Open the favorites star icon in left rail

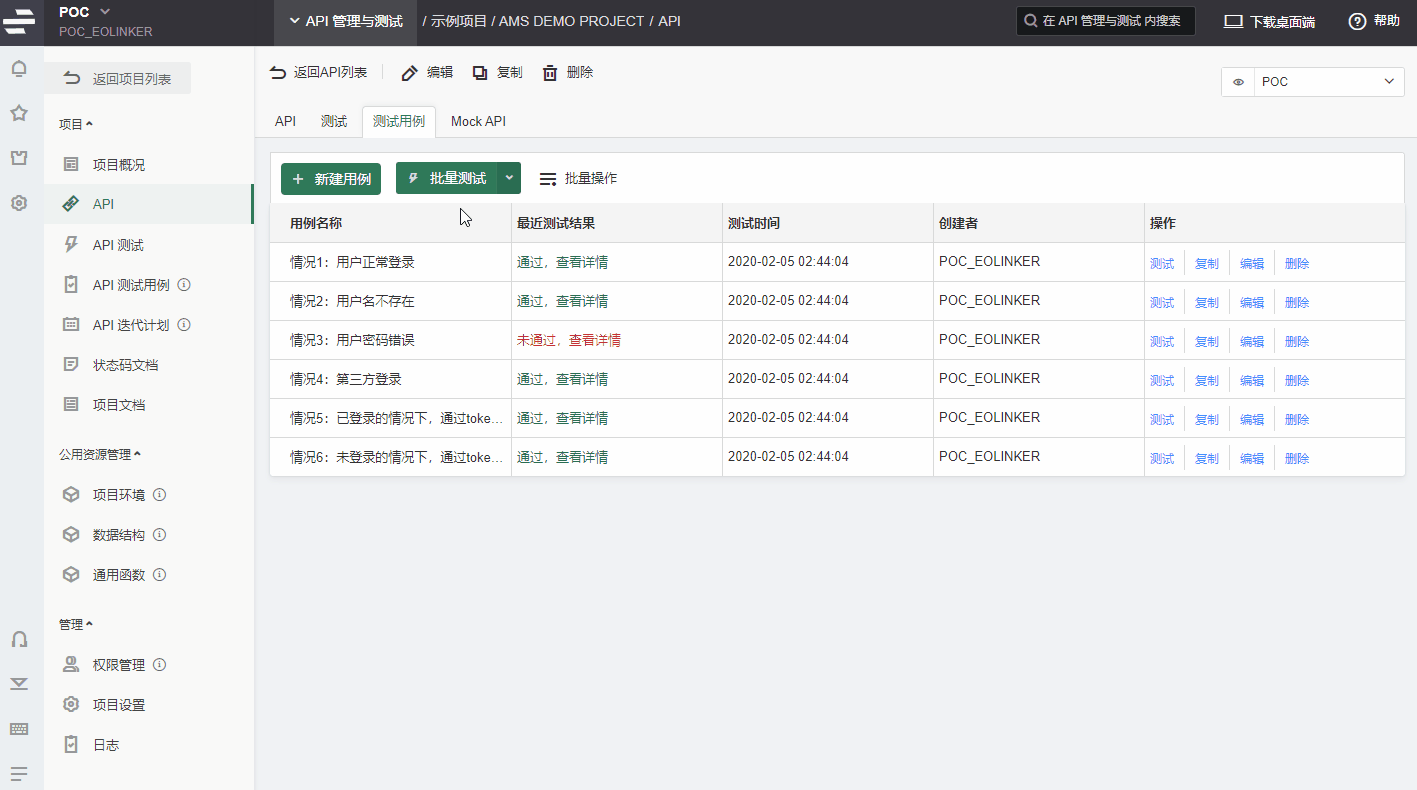18,113
